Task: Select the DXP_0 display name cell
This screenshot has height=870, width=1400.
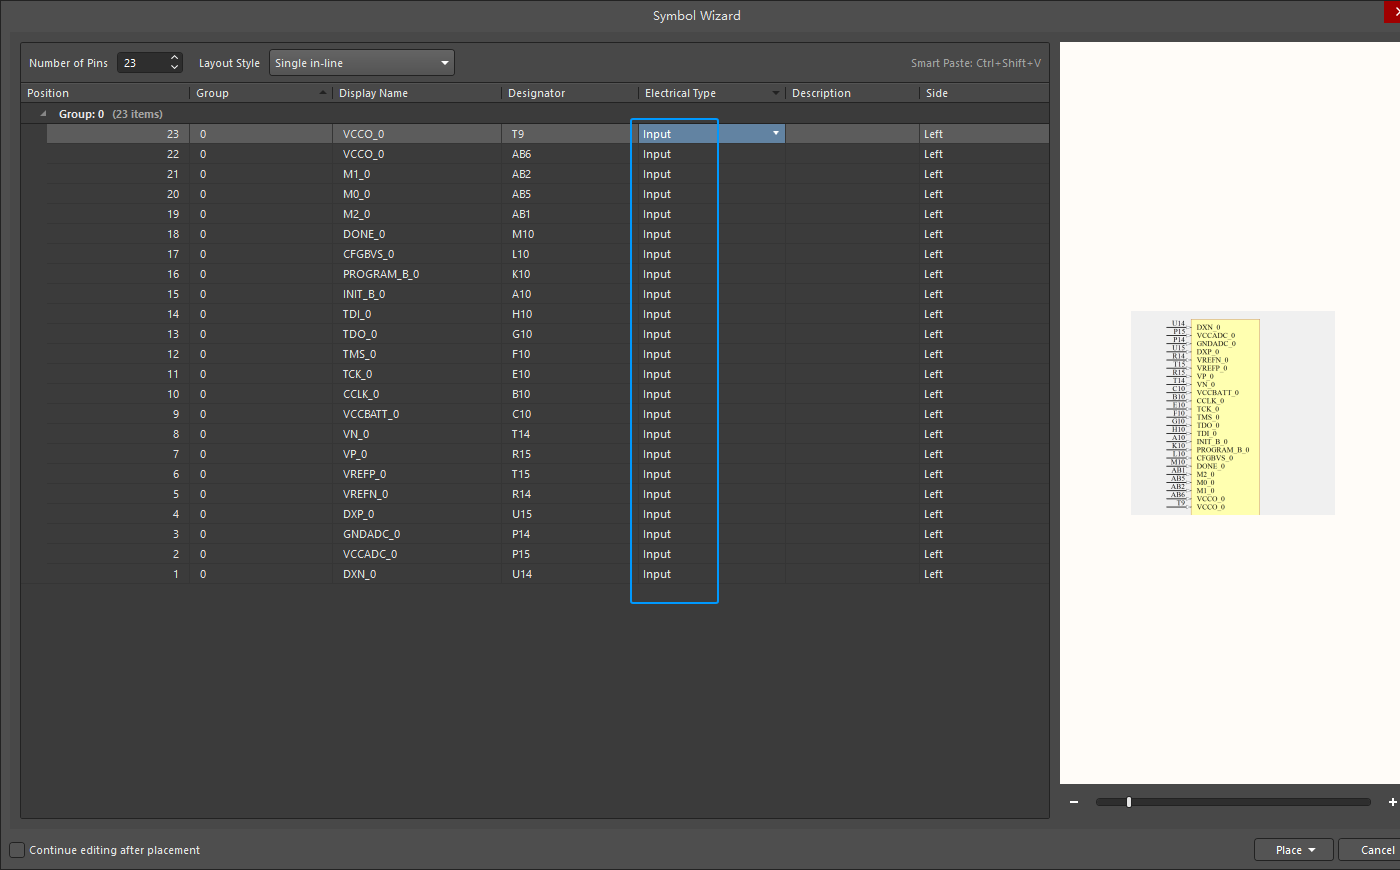Action: coord(417,514)
